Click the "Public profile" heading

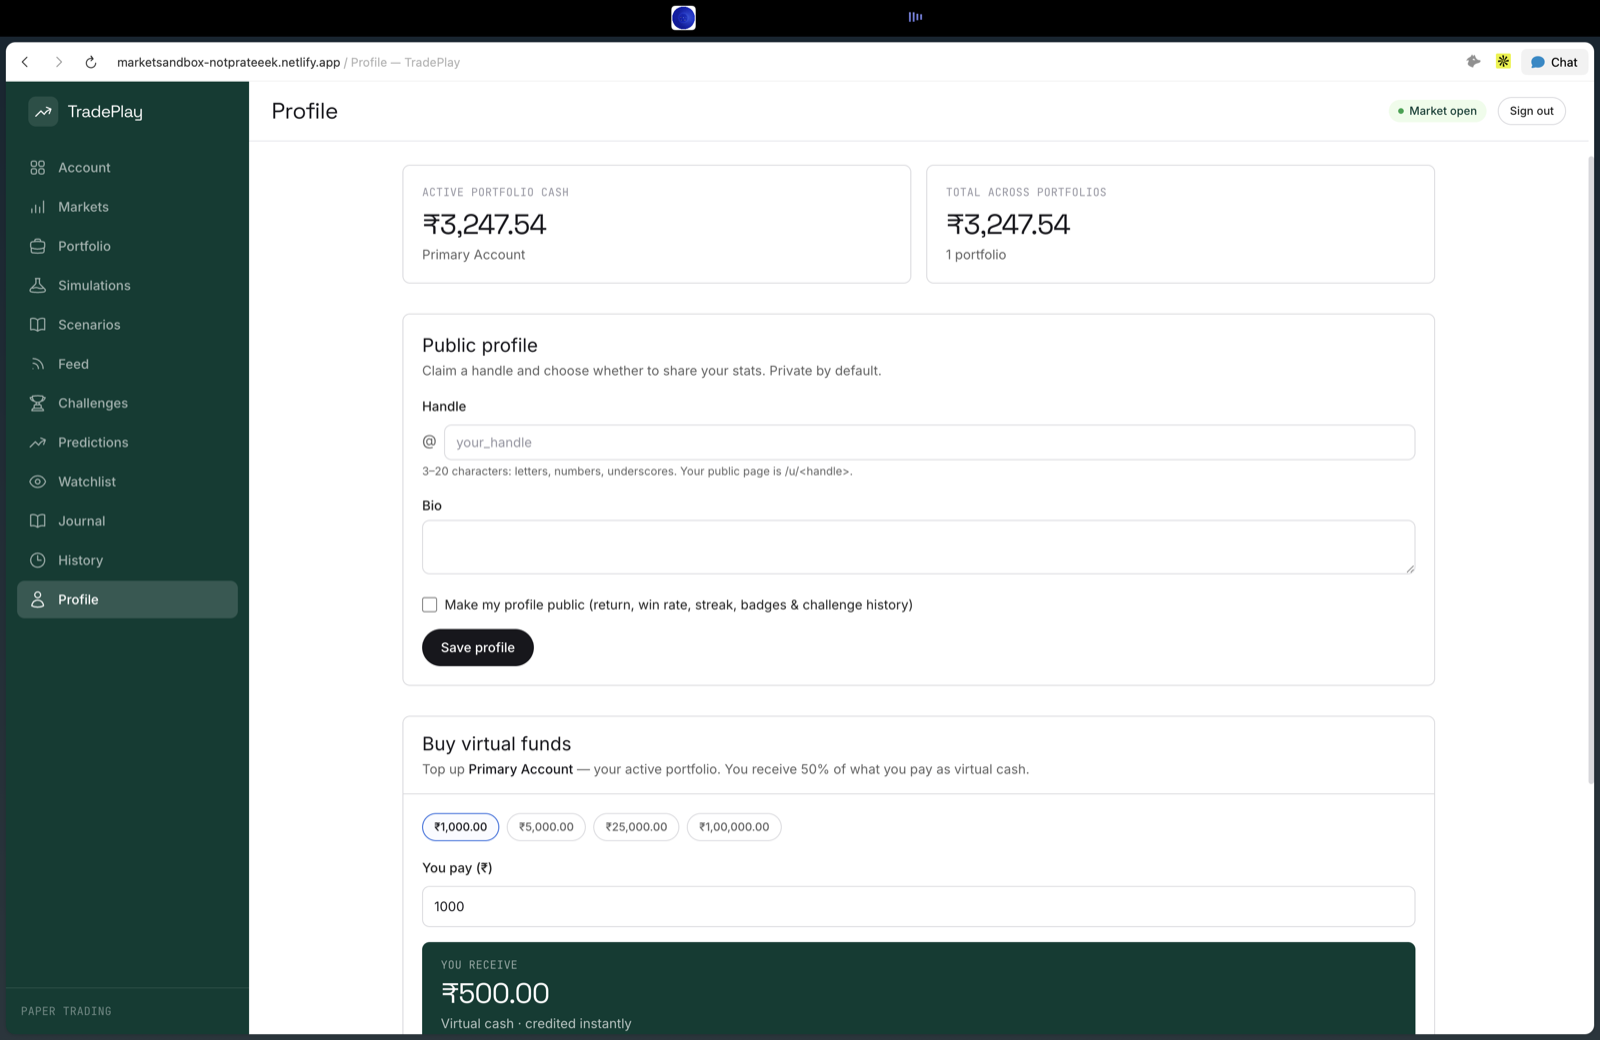480,345
